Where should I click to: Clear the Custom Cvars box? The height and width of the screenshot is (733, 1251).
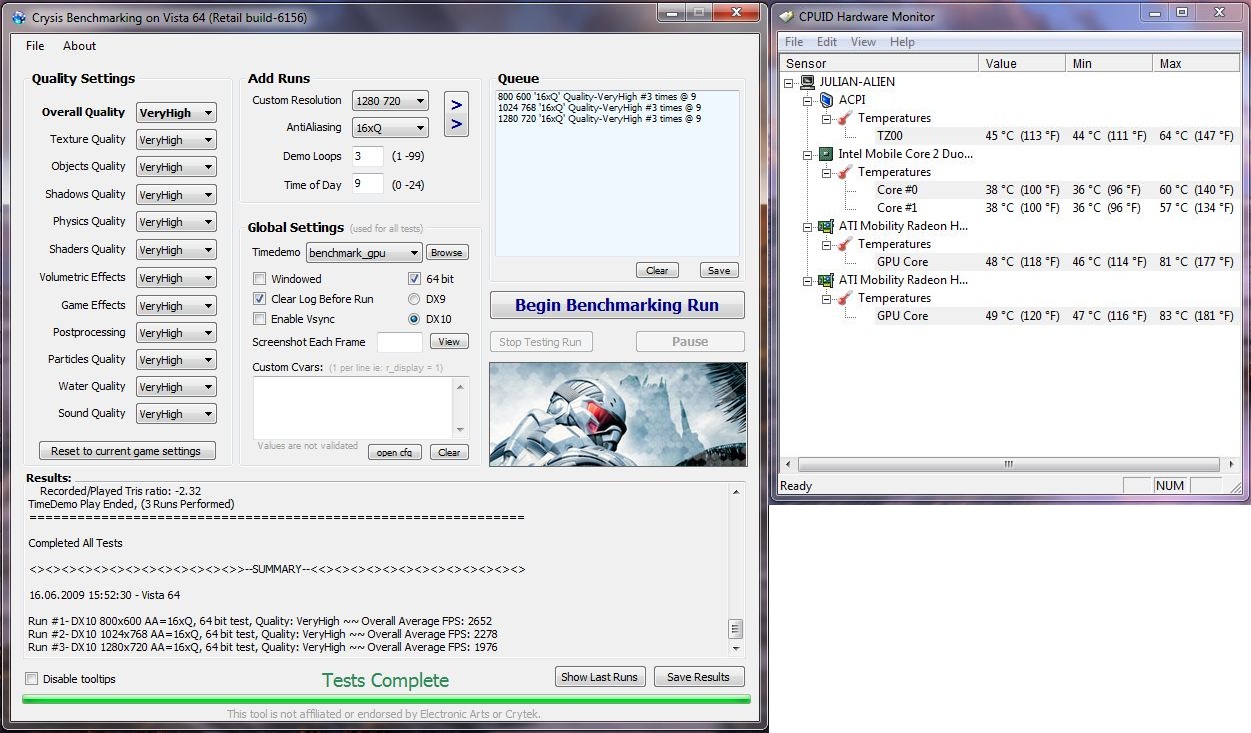[449, 452]
